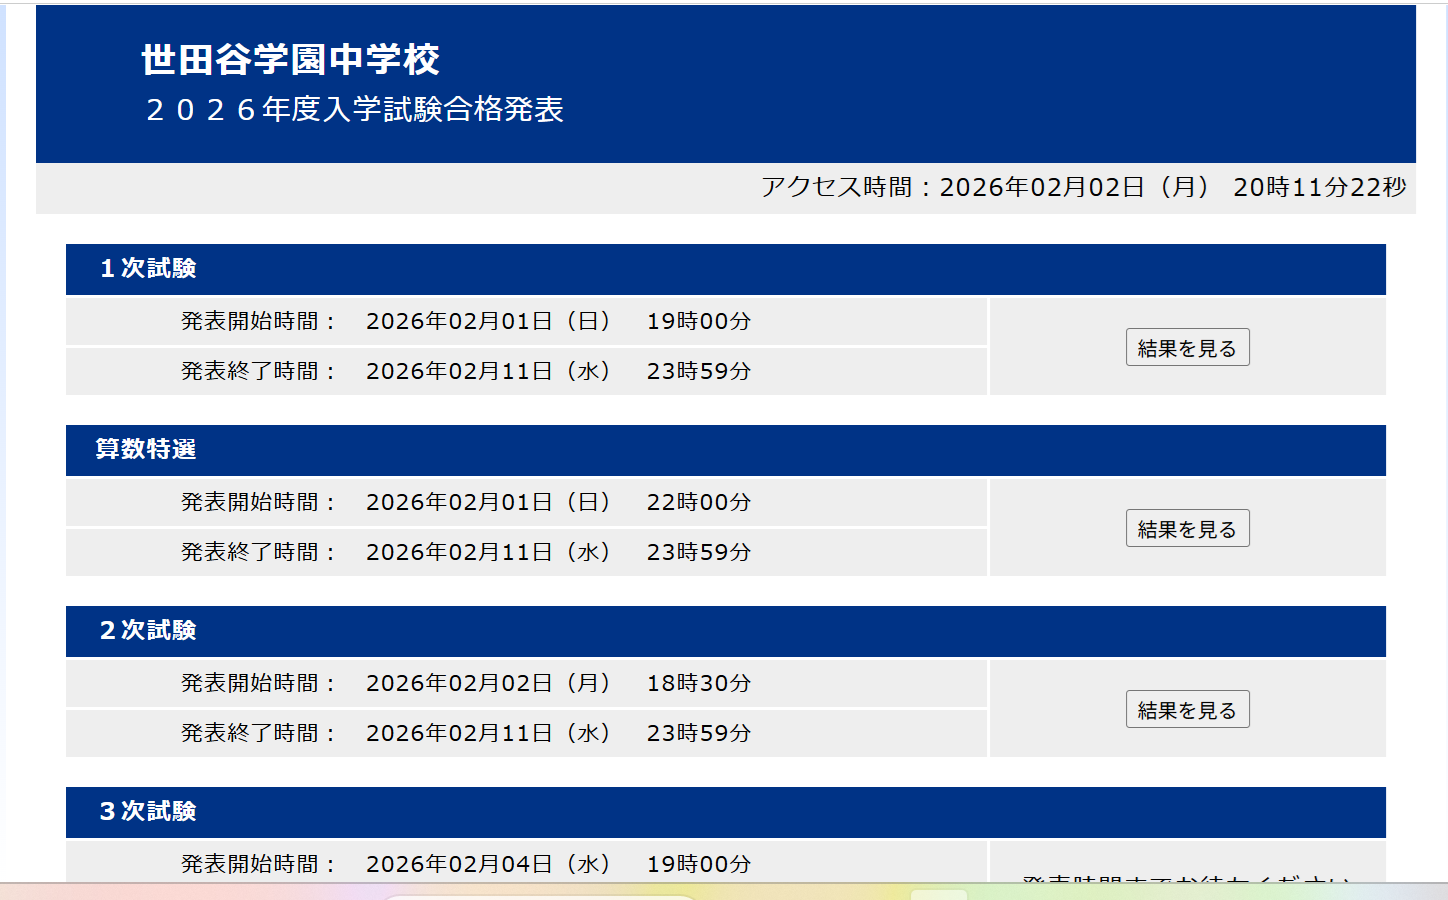Select the 2次試験 section header
Image resolution: width=1448 pixels, height=900 pixels.
tap(148, 631)
